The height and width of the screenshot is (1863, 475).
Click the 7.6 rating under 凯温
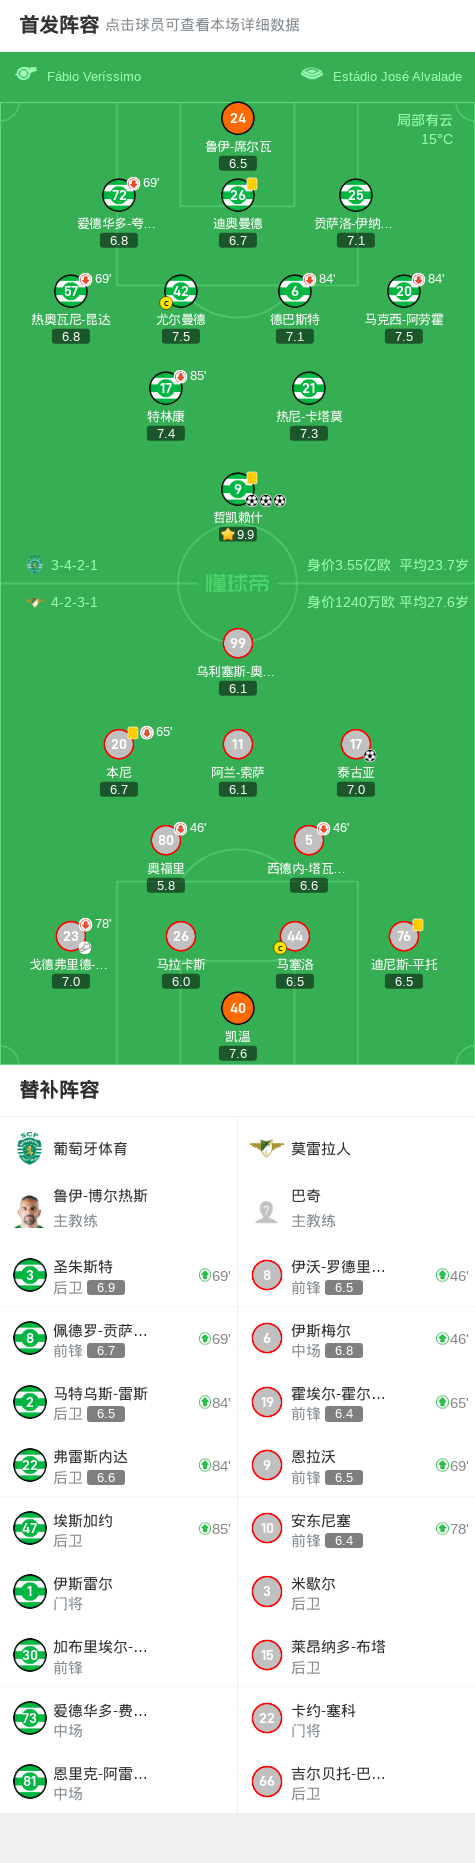click(237, 1053)
